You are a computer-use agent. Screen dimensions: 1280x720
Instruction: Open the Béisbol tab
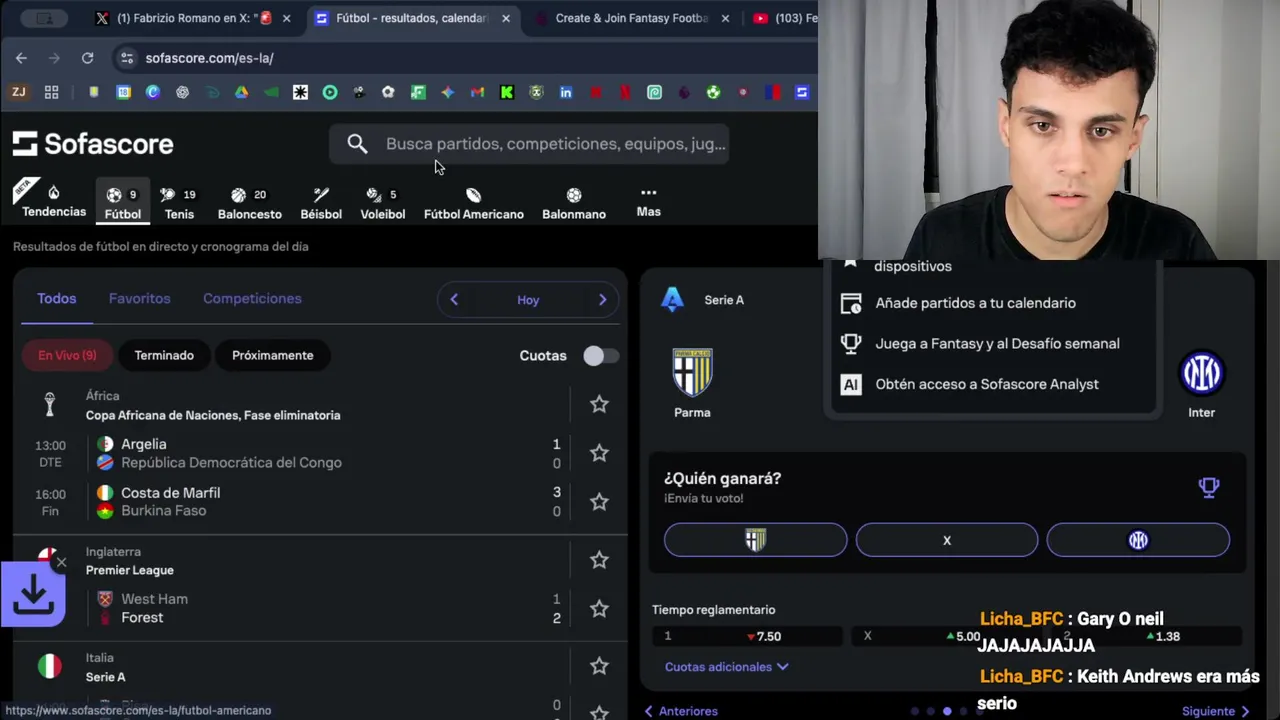click(321, 203)
